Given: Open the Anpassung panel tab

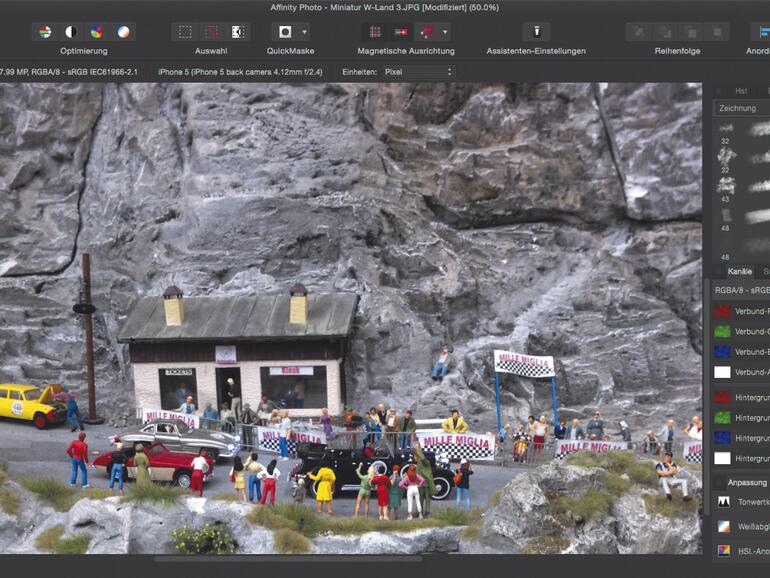Looking at the screenshot, I should coord(747,483).
